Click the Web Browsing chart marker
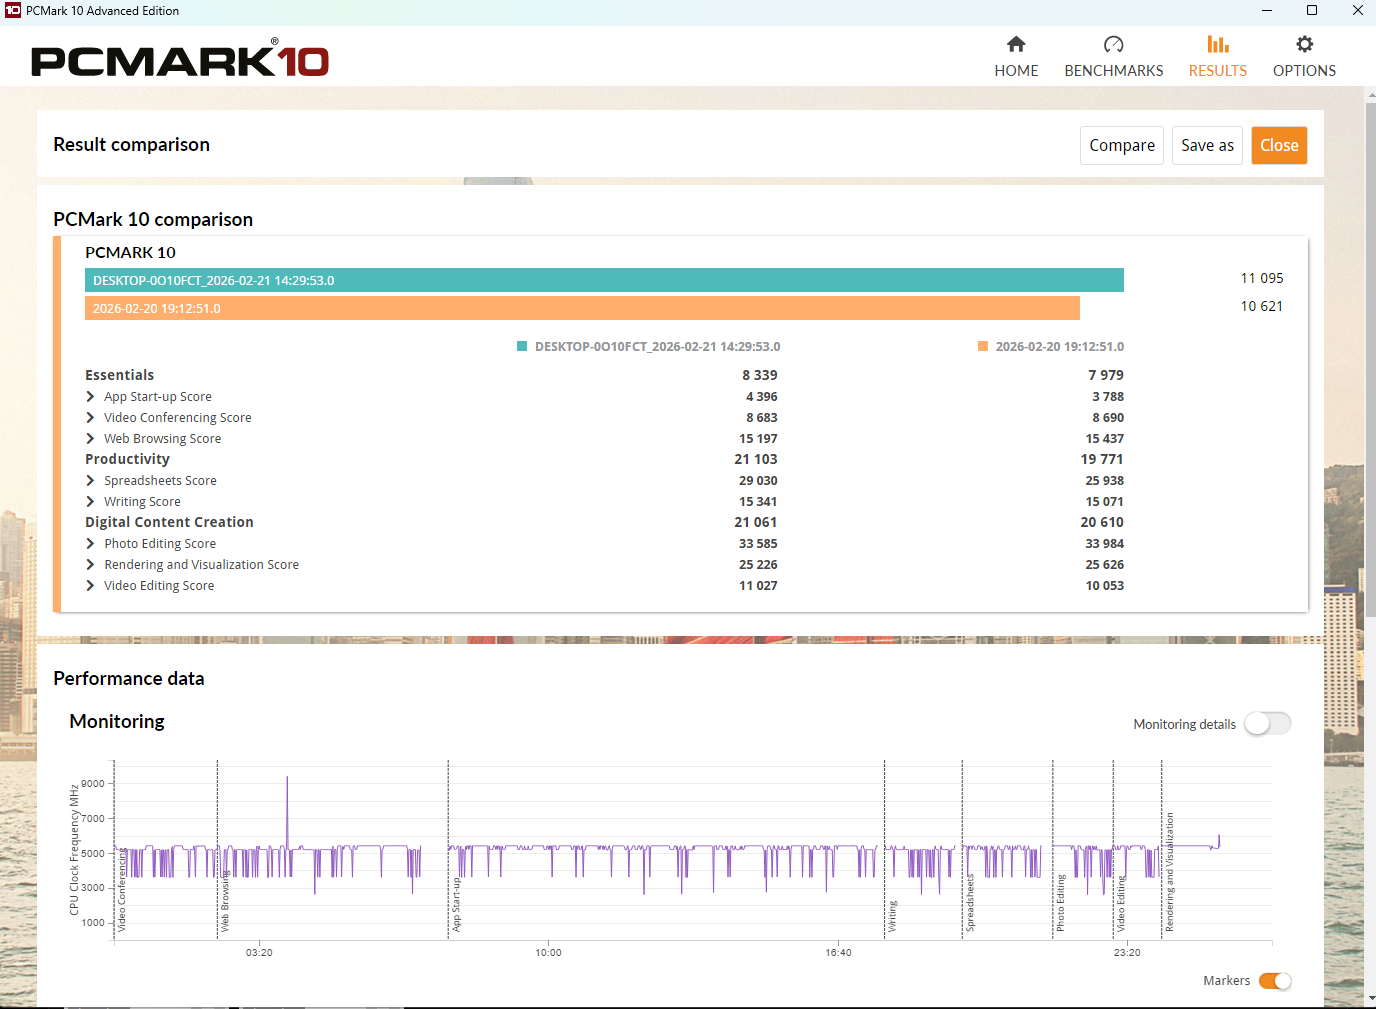 pos(225,900)
